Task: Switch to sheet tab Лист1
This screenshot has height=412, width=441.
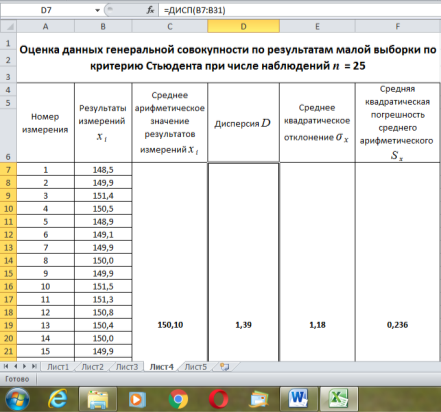Action: (58, 367)
